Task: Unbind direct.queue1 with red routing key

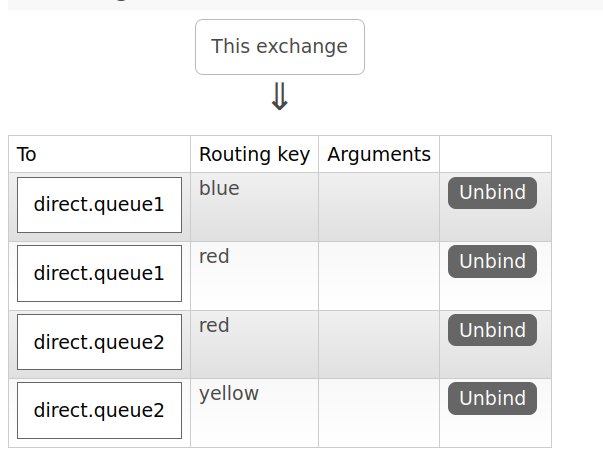Action: pyautogui.click(x=492, y=261)
